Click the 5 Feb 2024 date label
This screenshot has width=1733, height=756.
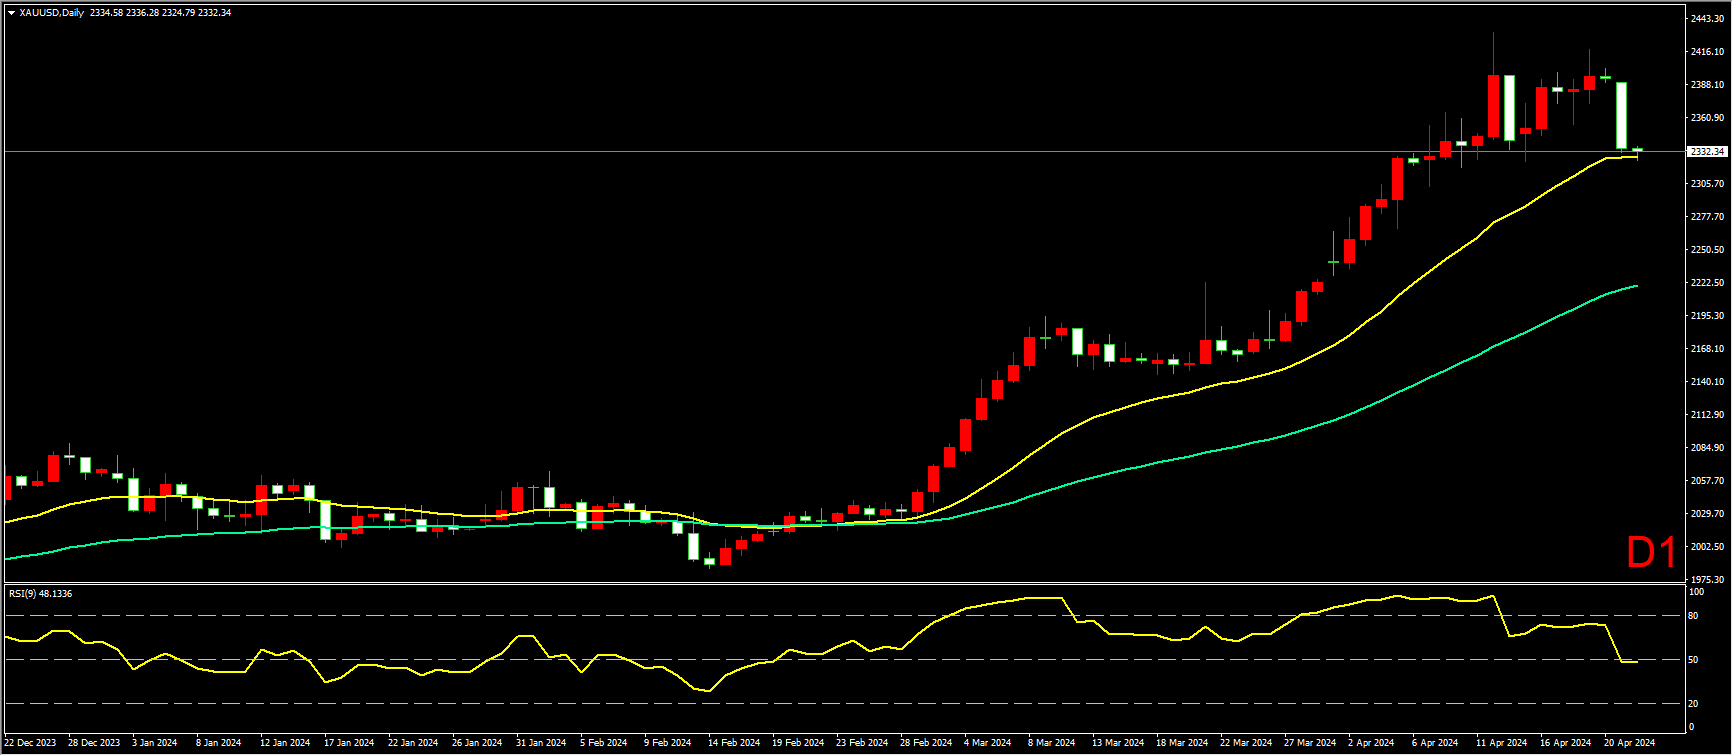pos(604,743)
